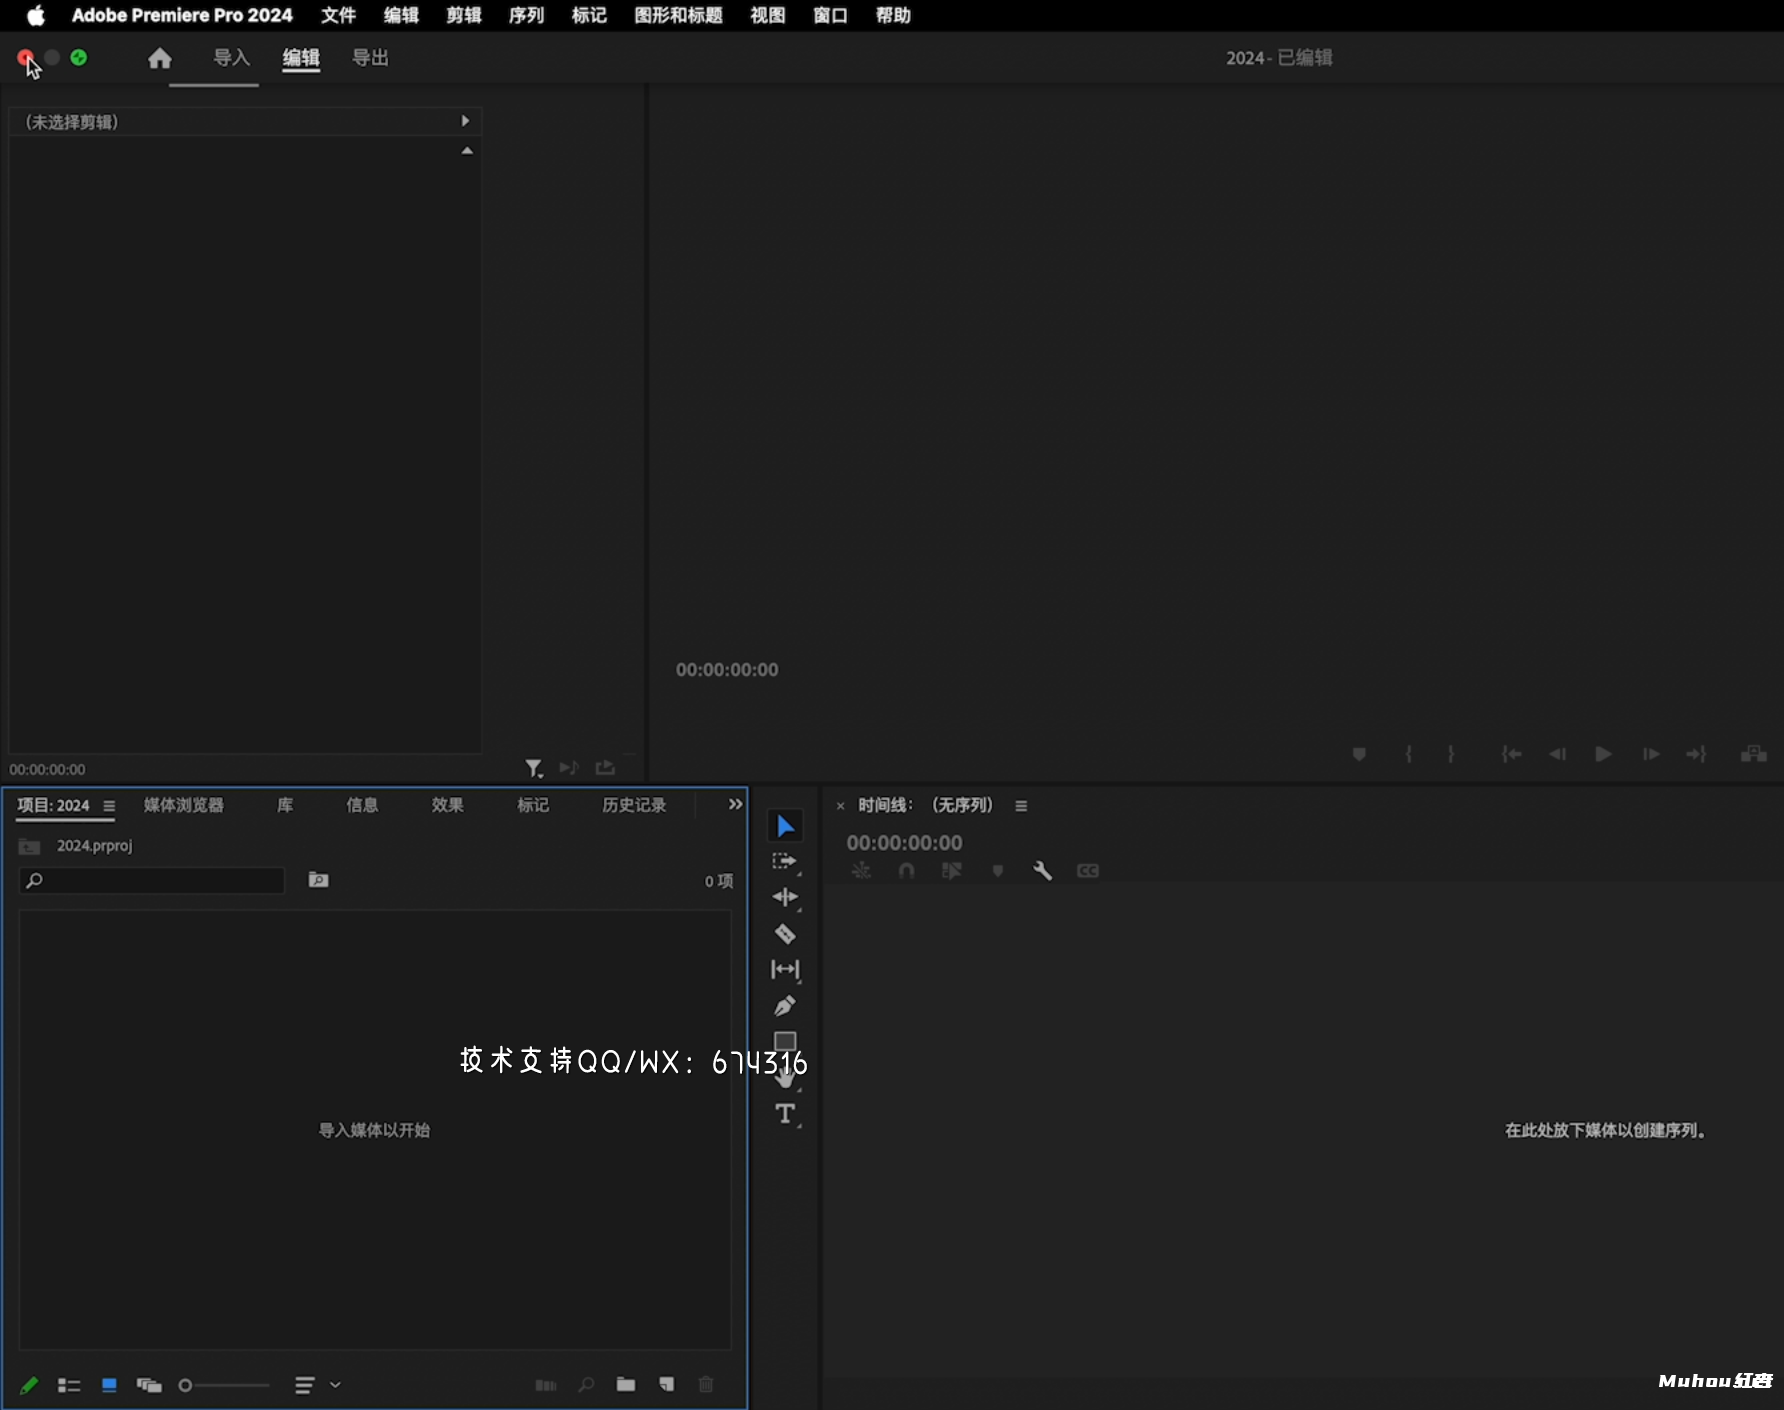
Task: Go to Out point button
Action: [x=1697, y=754]
